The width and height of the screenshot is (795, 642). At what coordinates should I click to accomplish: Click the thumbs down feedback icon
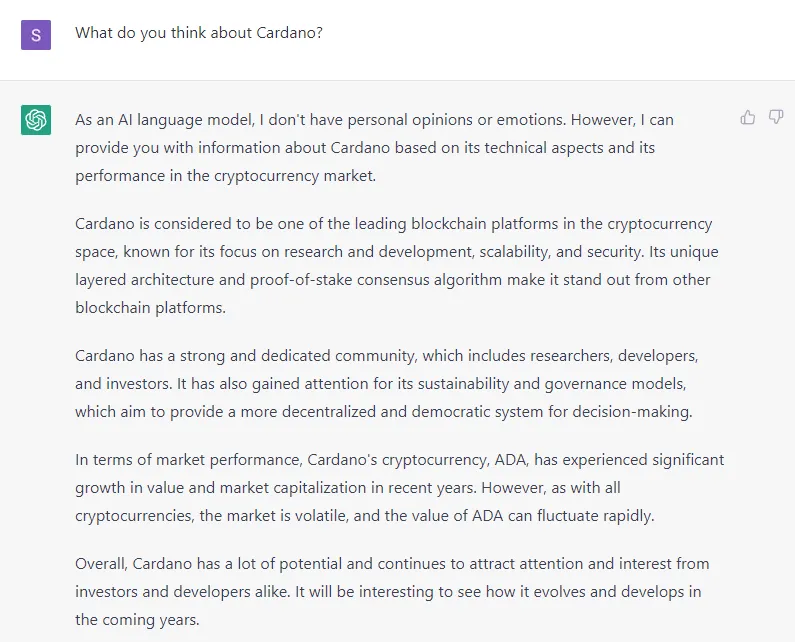[776, 118]
